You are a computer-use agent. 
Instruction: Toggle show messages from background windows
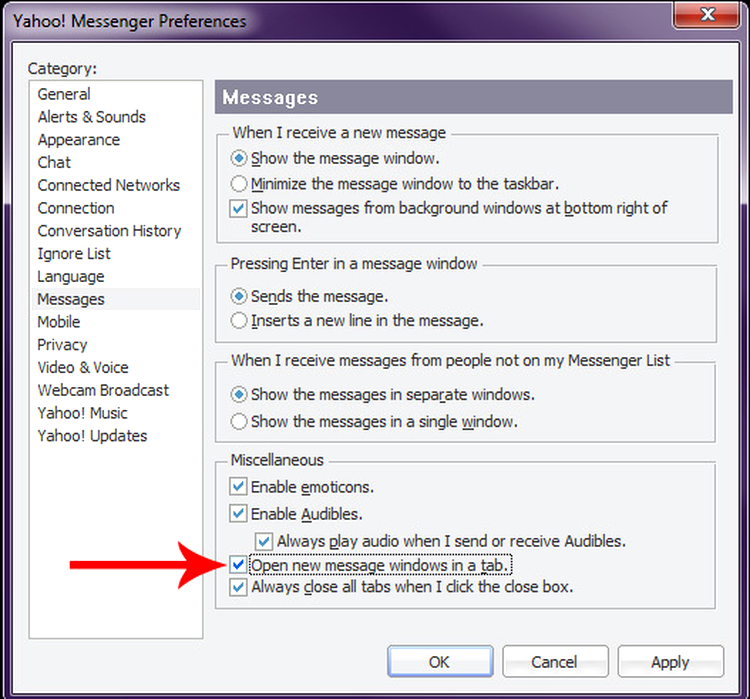pyautogui.click(x=238, y=209)
